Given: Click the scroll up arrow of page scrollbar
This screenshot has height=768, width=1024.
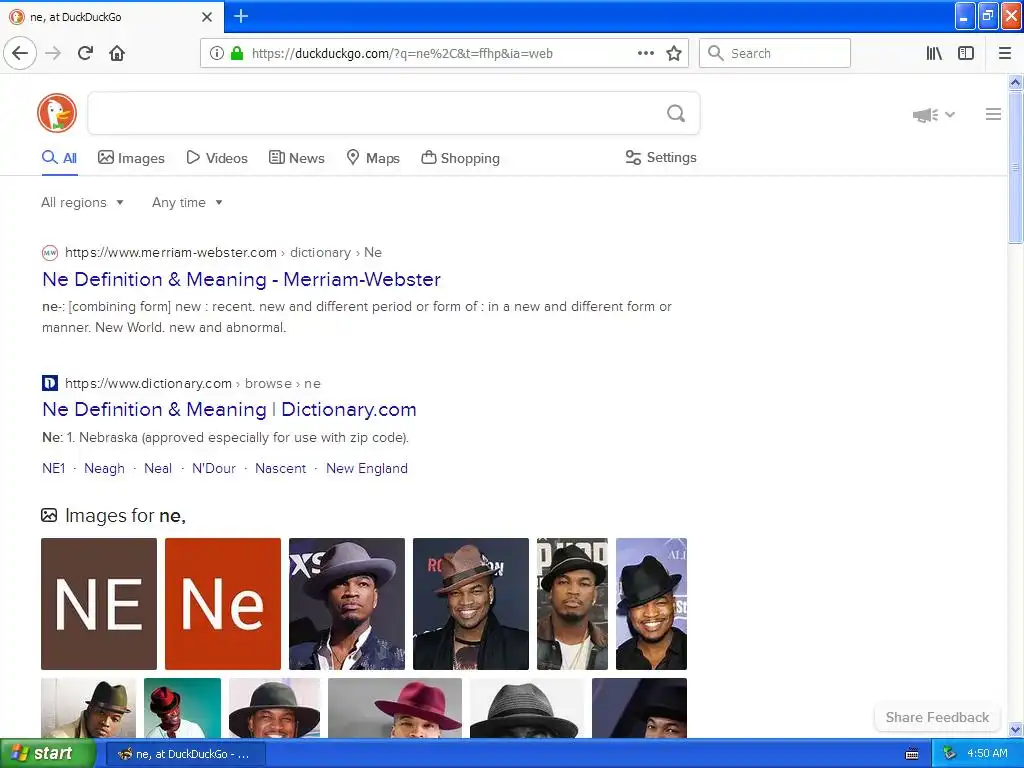Looking at the screenshot, I should [x=1015, y=82].
